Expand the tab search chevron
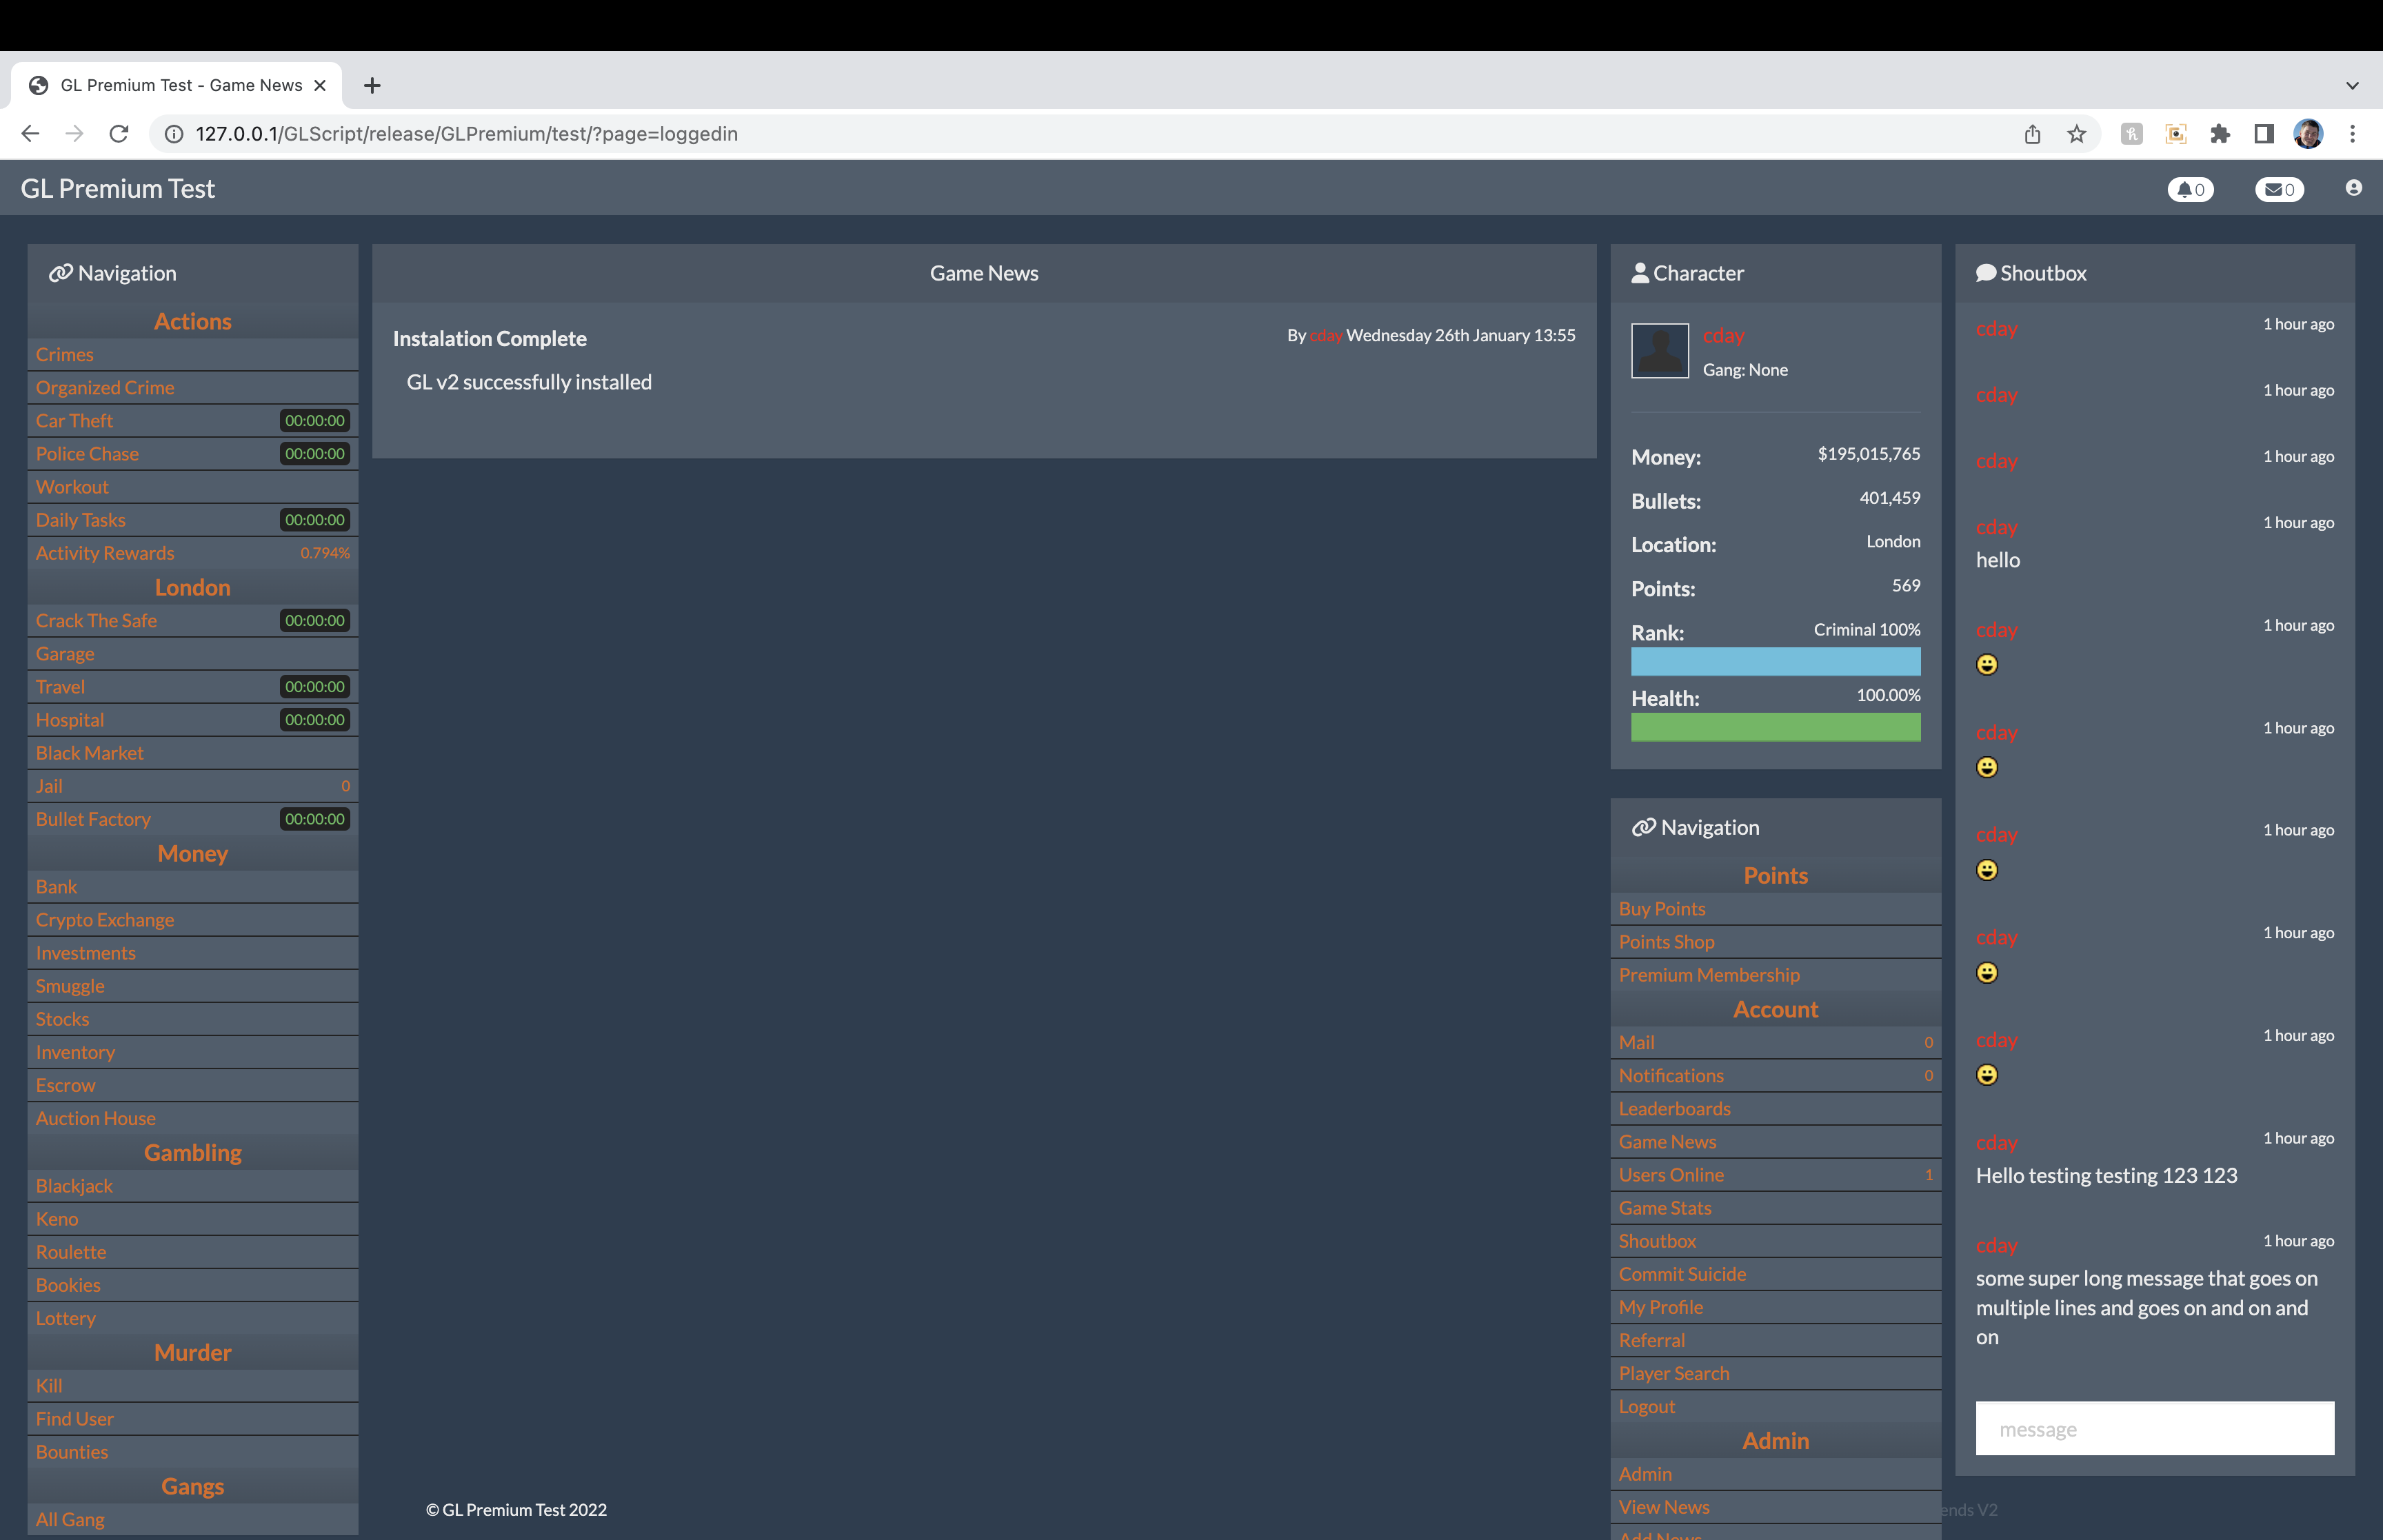Screen dimensions: 2383x1540 tap(2352, 85)
